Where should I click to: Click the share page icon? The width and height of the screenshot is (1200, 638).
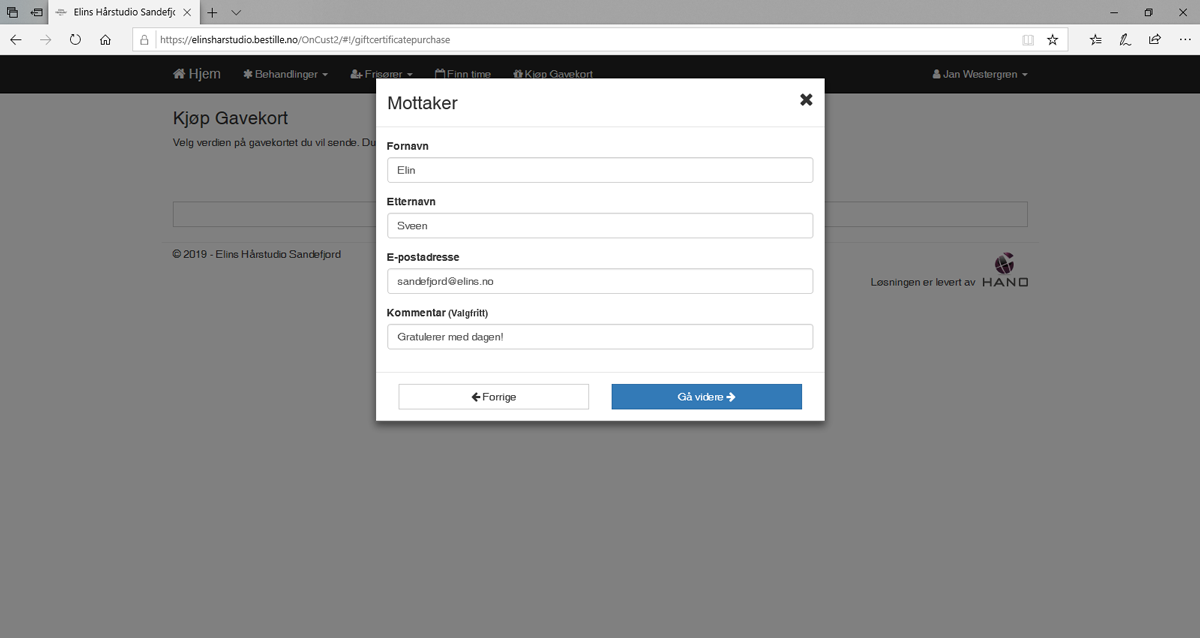(x=1154, y=40)
